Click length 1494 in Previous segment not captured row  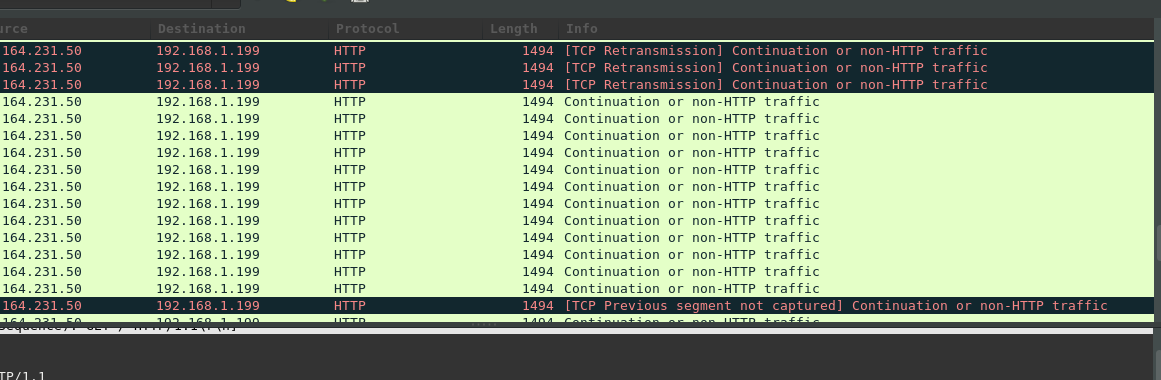click(538, 306)
